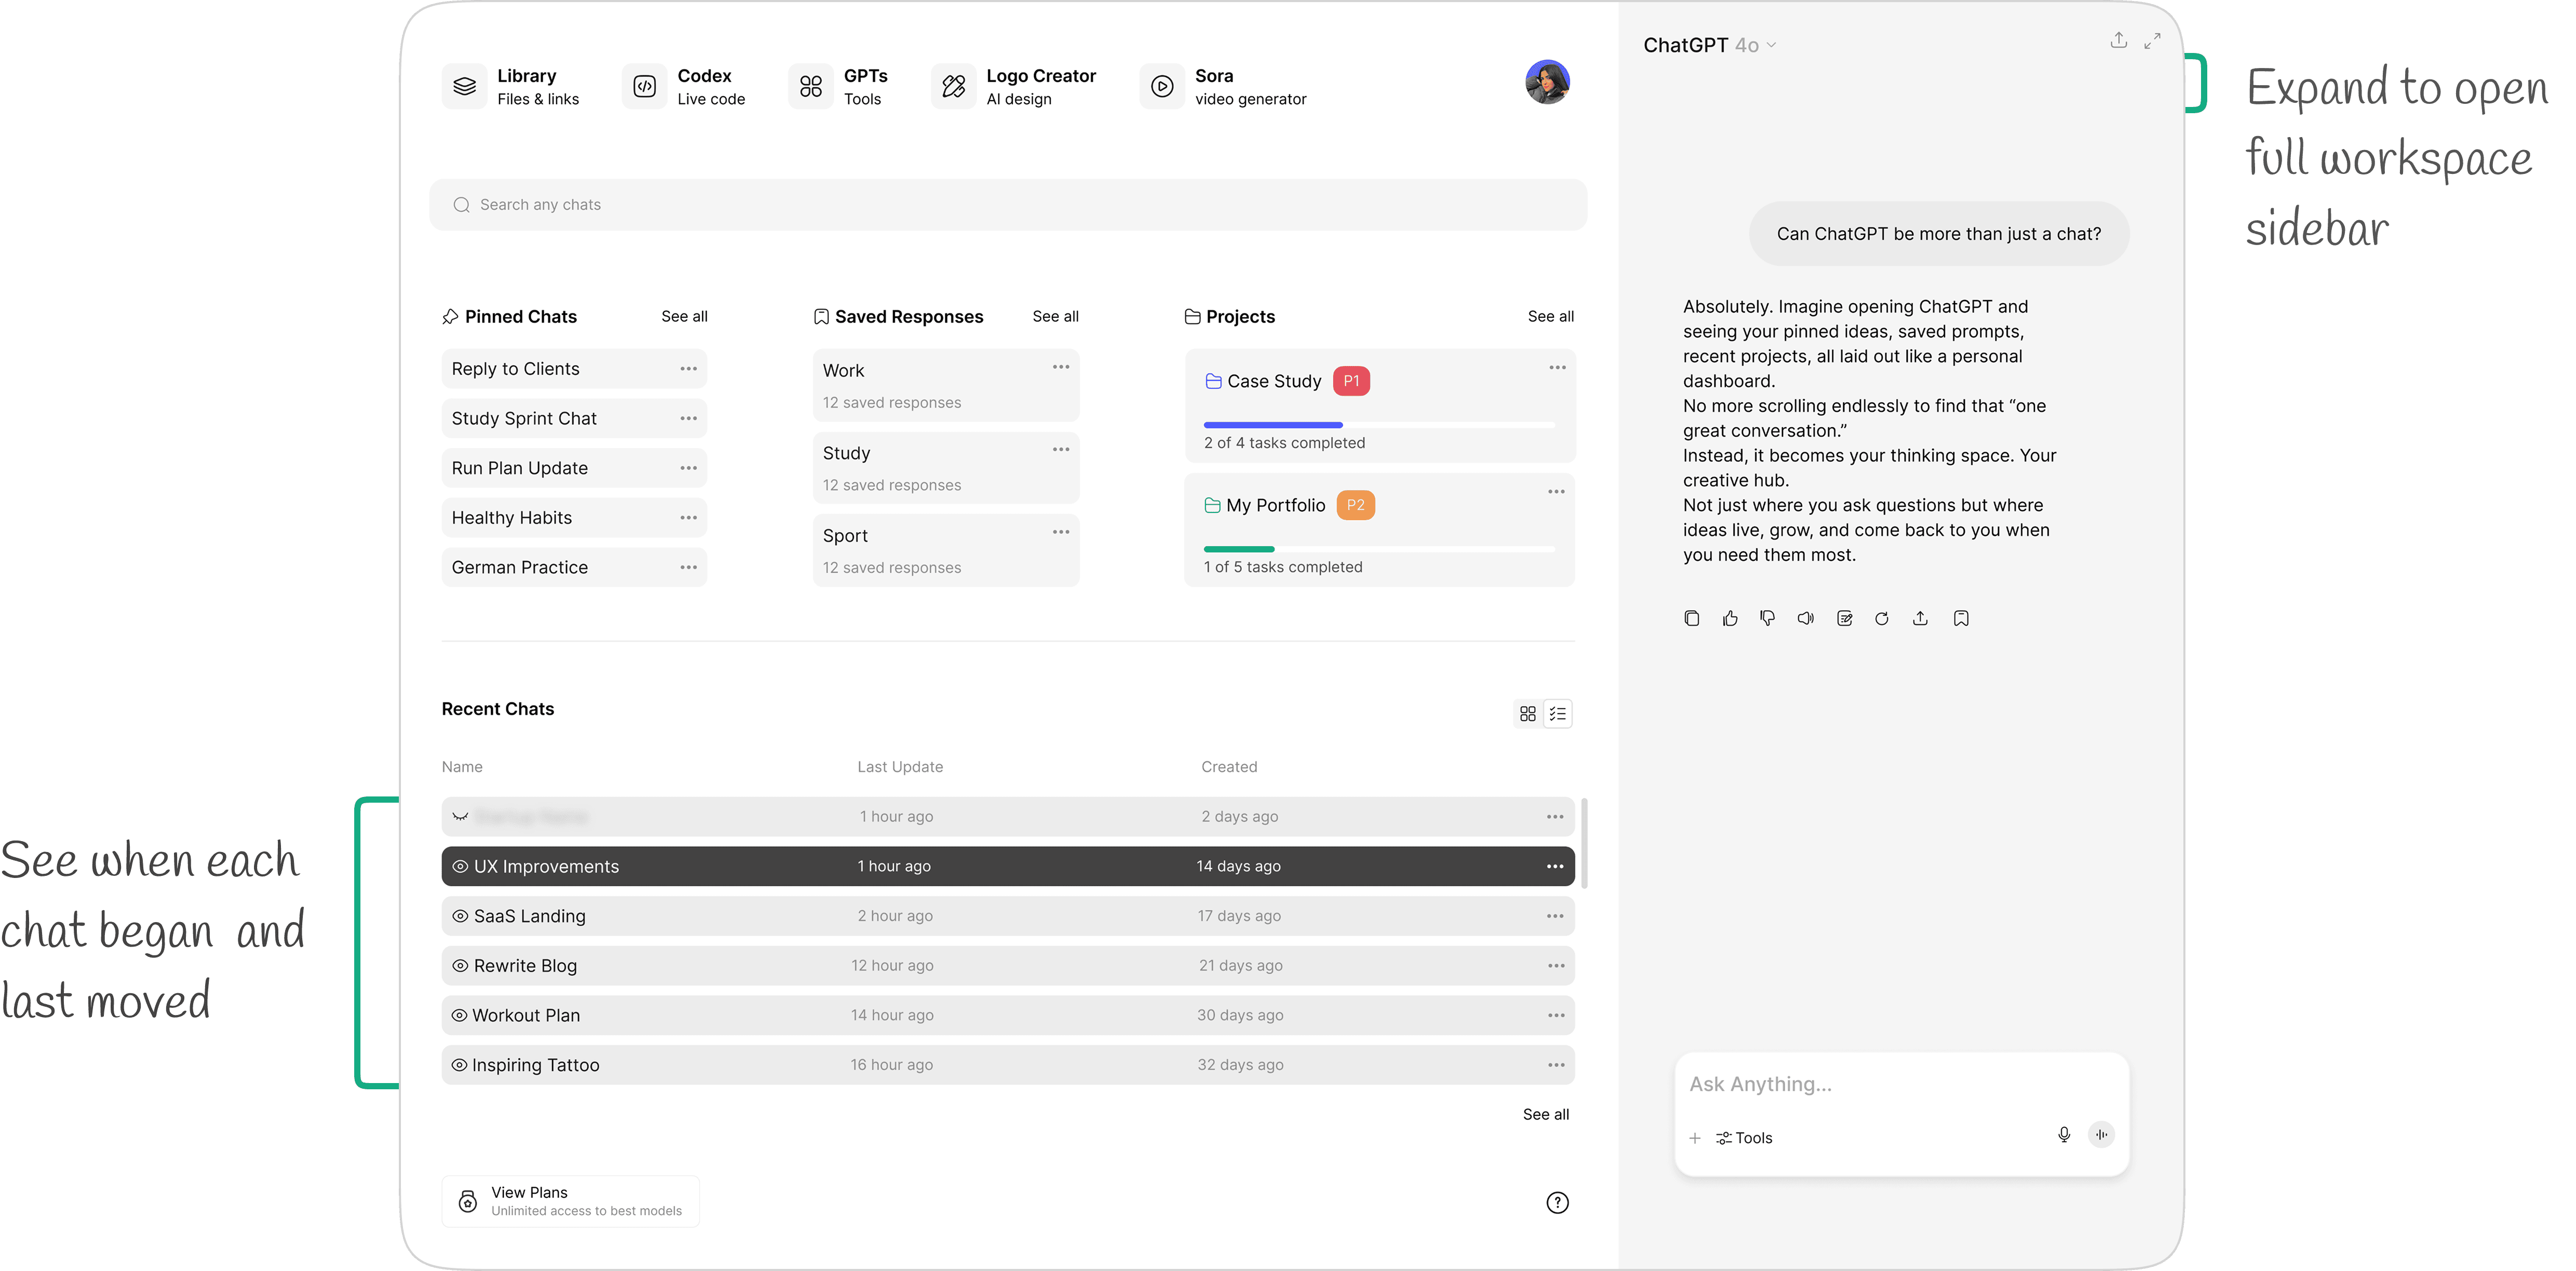Open options menu for Reply to Clients

coord(688,369)
